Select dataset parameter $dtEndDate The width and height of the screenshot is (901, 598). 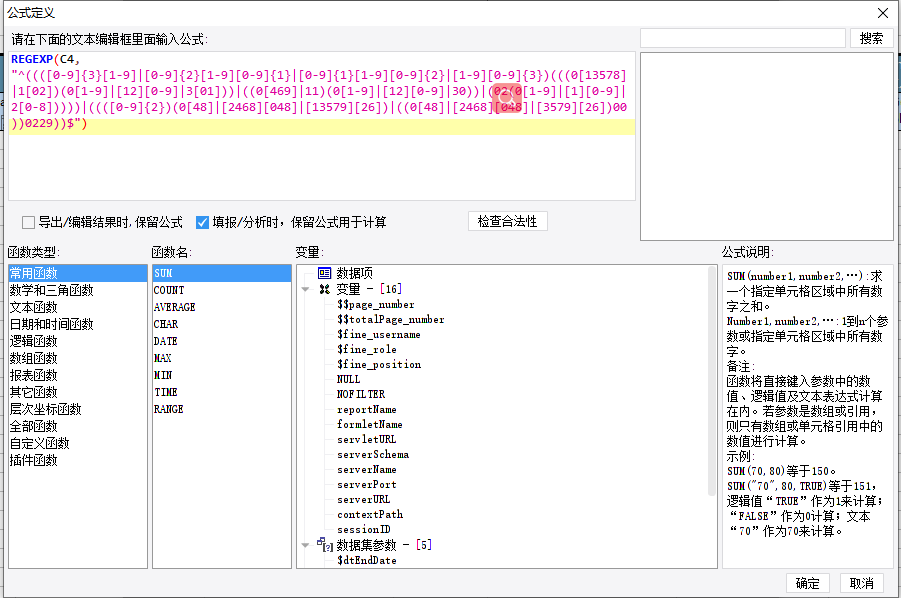pyautogui.click(x=367, y=560)
